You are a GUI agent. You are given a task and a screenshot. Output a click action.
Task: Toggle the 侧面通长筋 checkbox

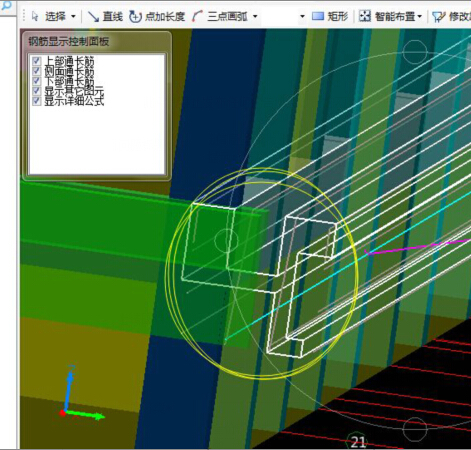(x=36, y=71)
